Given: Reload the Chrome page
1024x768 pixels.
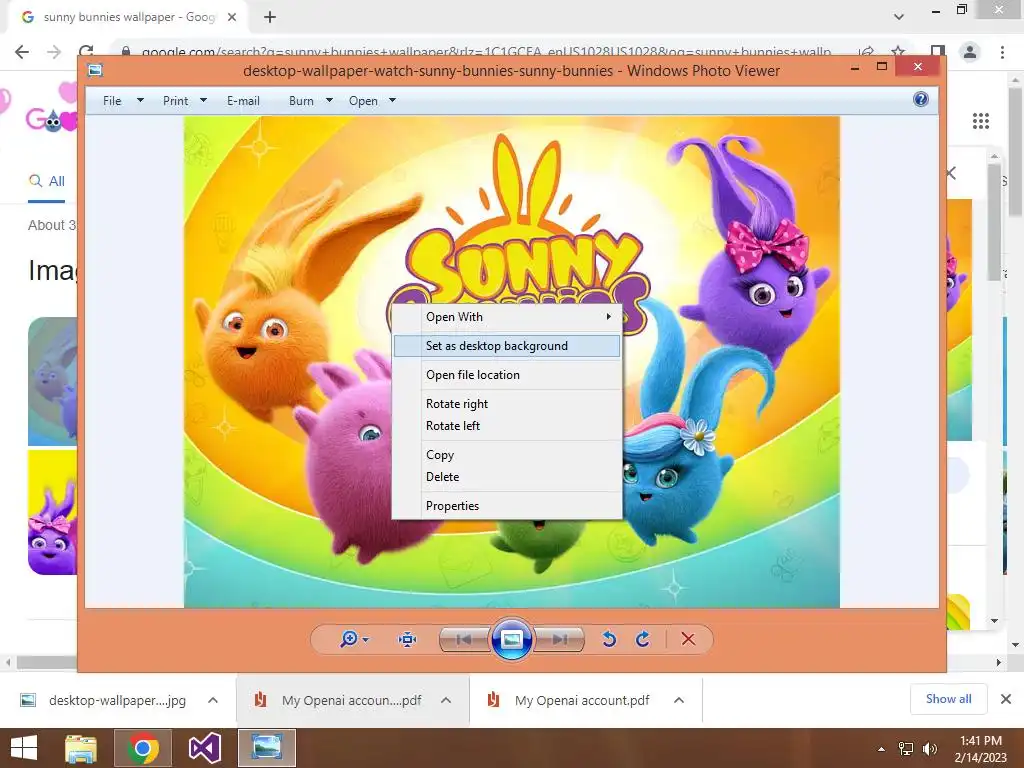Looking at the screenshot, I should click(86, 52).
